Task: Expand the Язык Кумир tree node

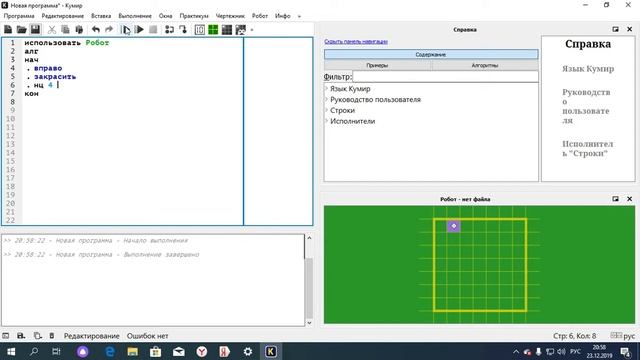Action: point(327,88)
